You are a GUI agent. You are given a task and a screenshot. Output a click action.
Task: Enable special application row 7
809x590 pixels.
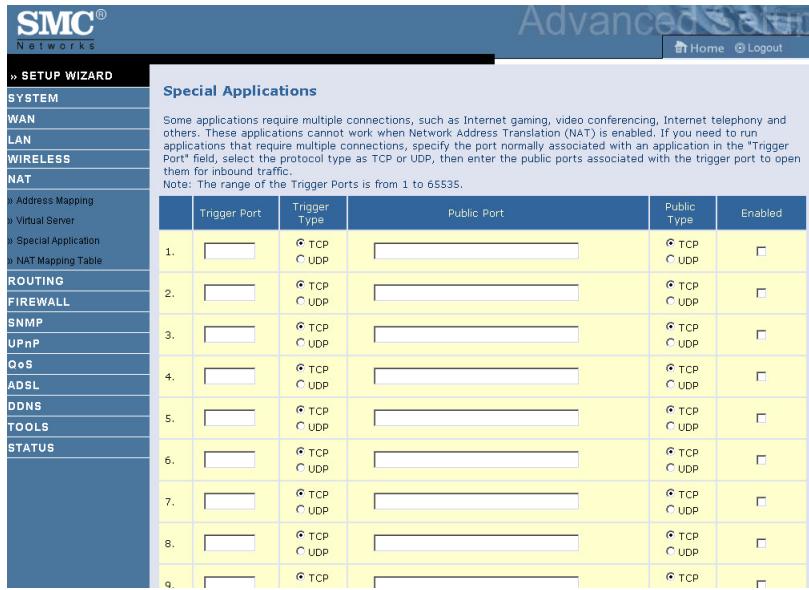pos(761,501)
